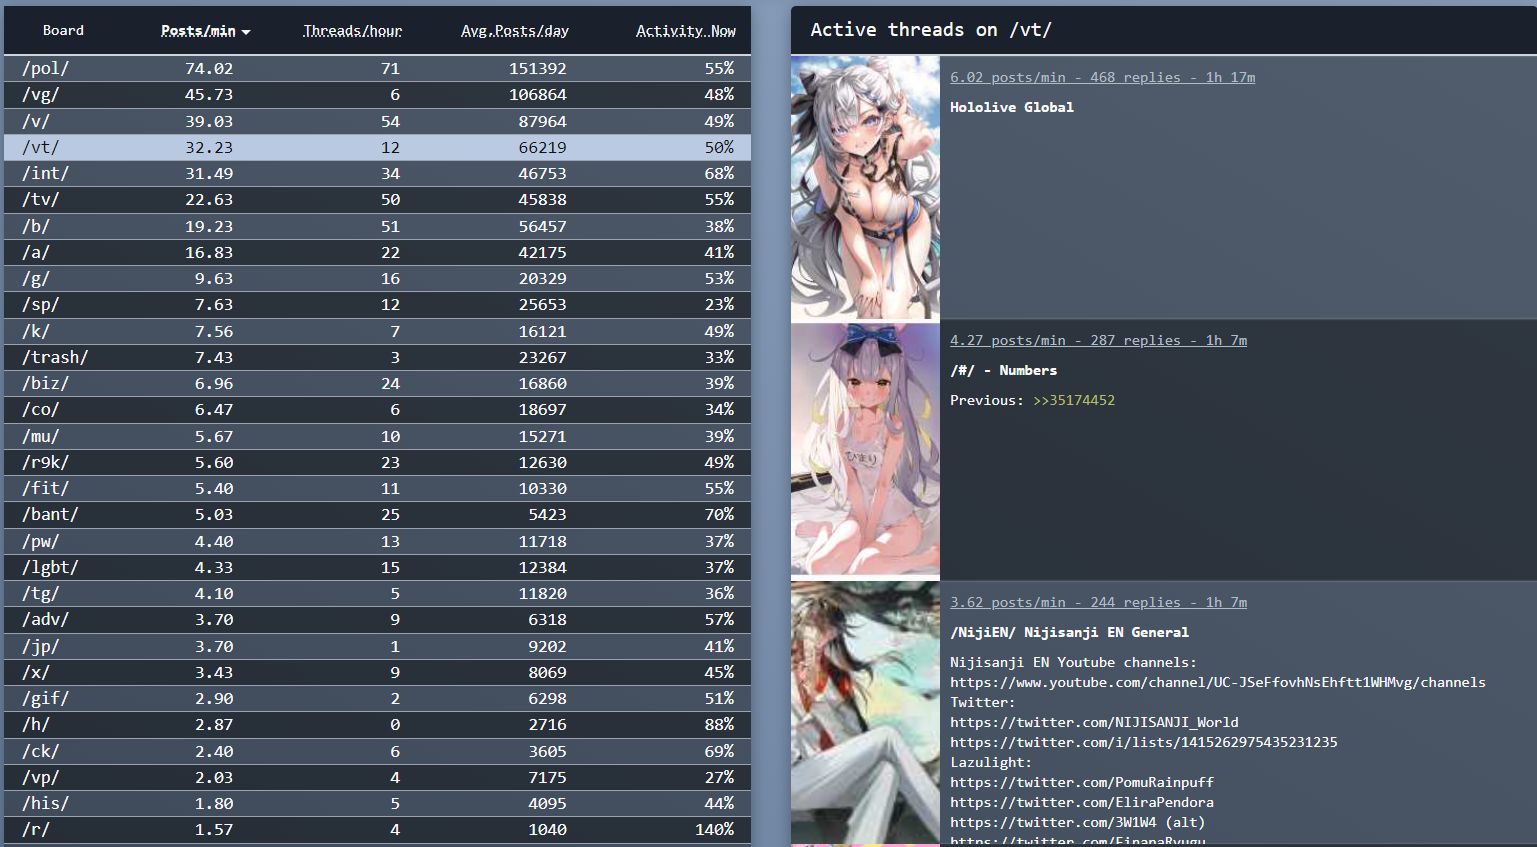Select the /tg/ board row
The height and width of the screenshot is (847, 1537).
click(377, 594)
